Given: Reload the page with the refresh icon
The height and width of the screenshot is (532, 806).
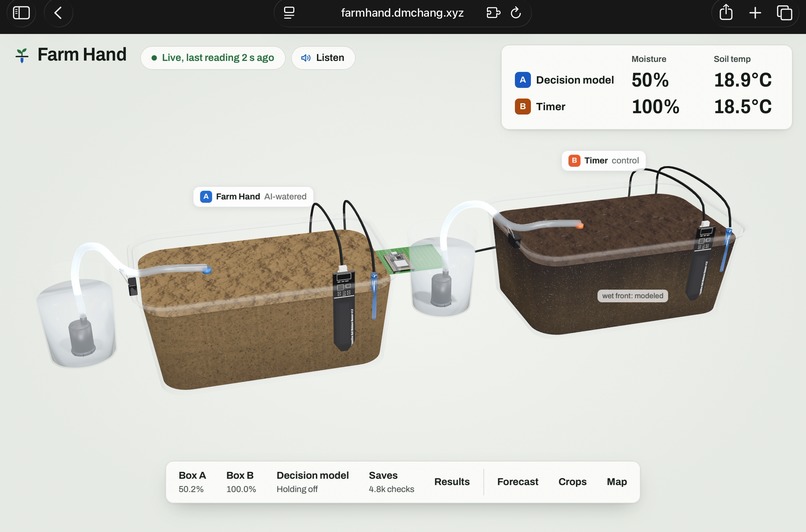Looking at the screenshot, I should point(516,13).
